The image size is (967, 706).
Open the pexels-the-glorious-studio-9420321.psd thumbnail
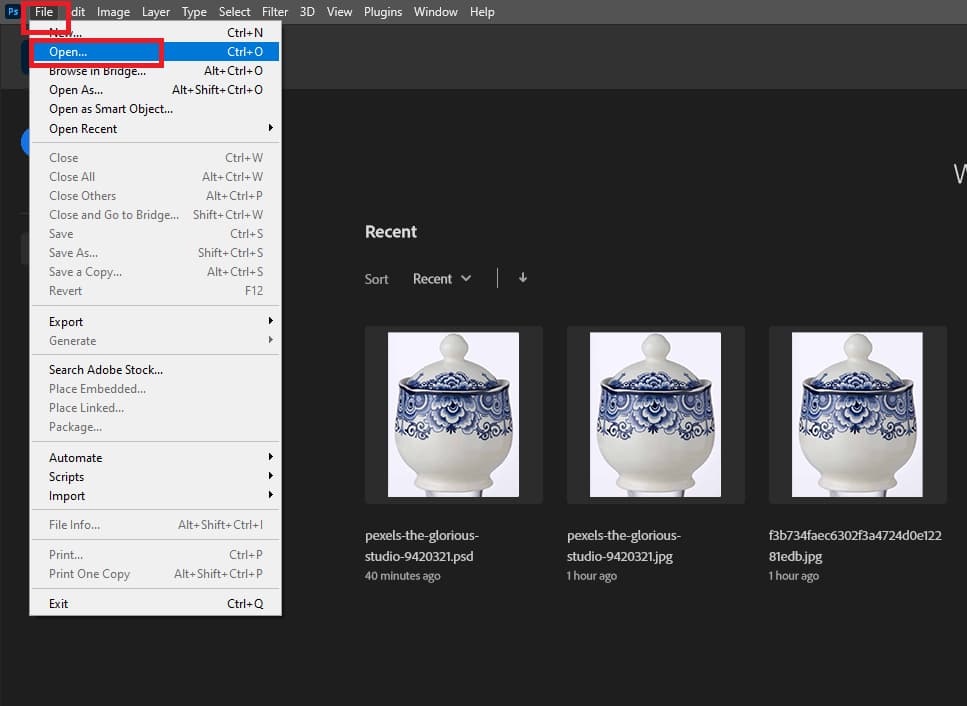tap(453, 414)
